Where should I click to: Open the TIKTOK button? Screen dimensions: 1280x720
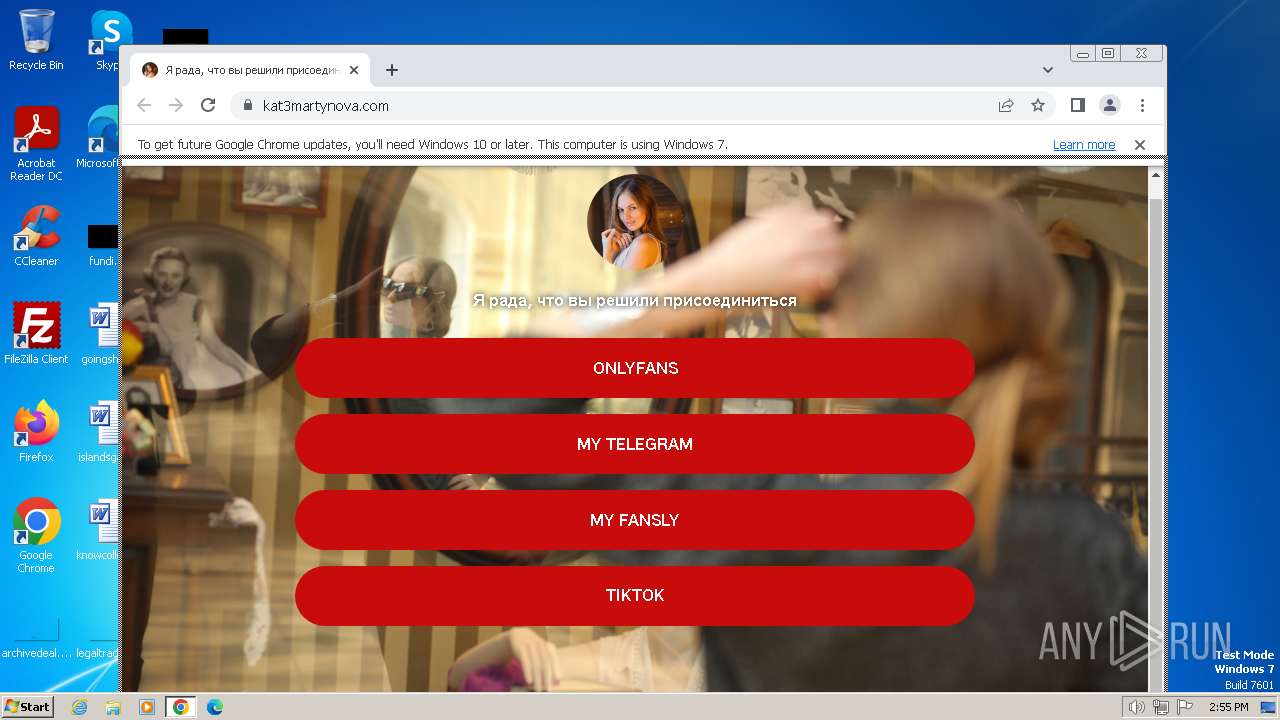[635, 595]
